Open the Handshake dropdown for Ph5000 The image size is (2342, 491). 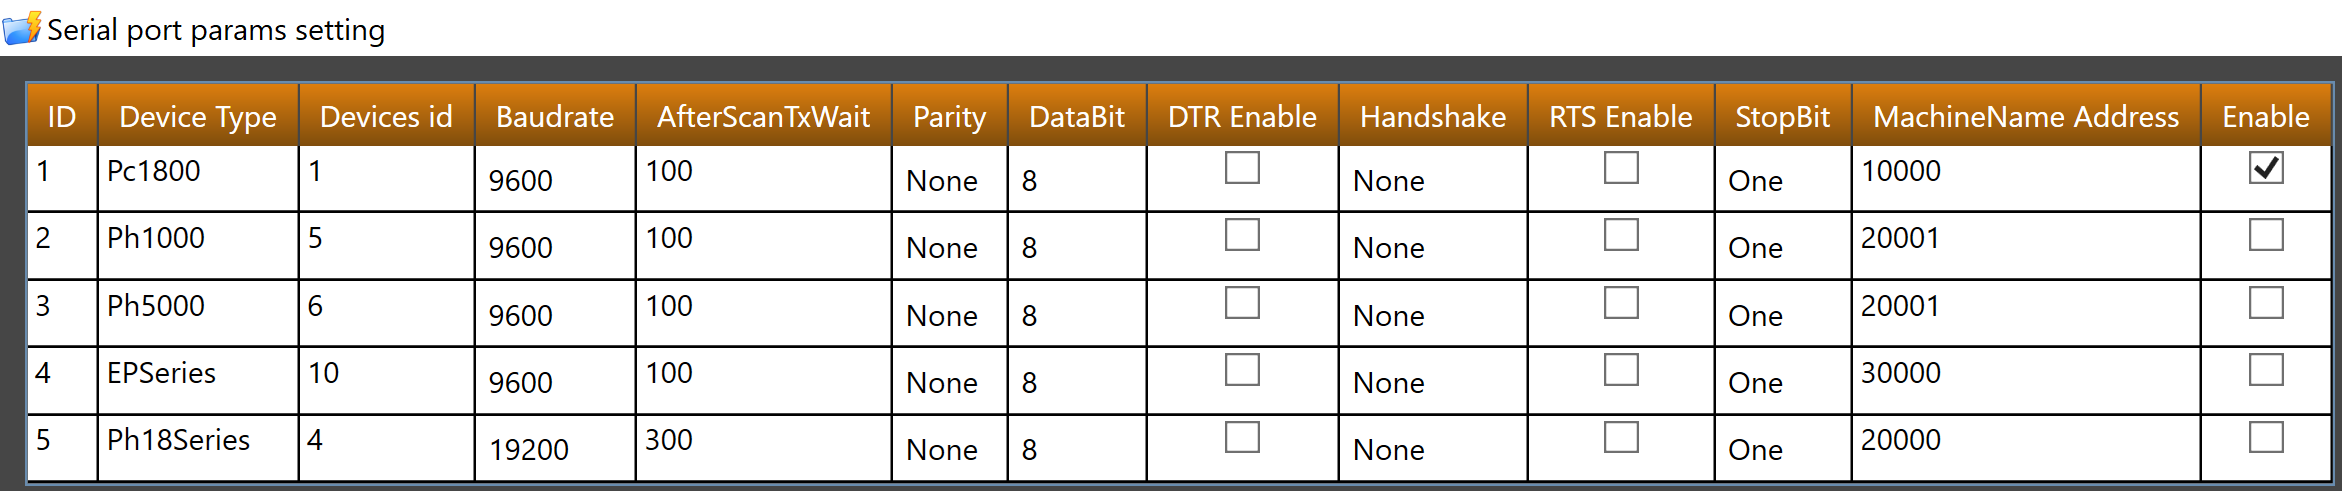(x=1433, y=315)
